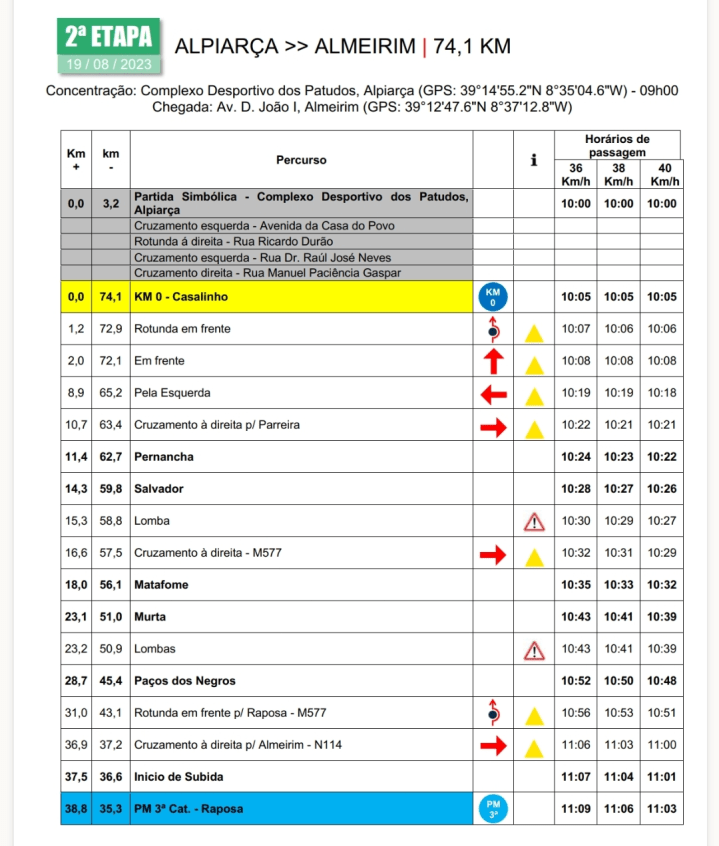Screen dimensions: 719x846
Task: Click the info symbol in the table header
Action: tap(534, 160)
